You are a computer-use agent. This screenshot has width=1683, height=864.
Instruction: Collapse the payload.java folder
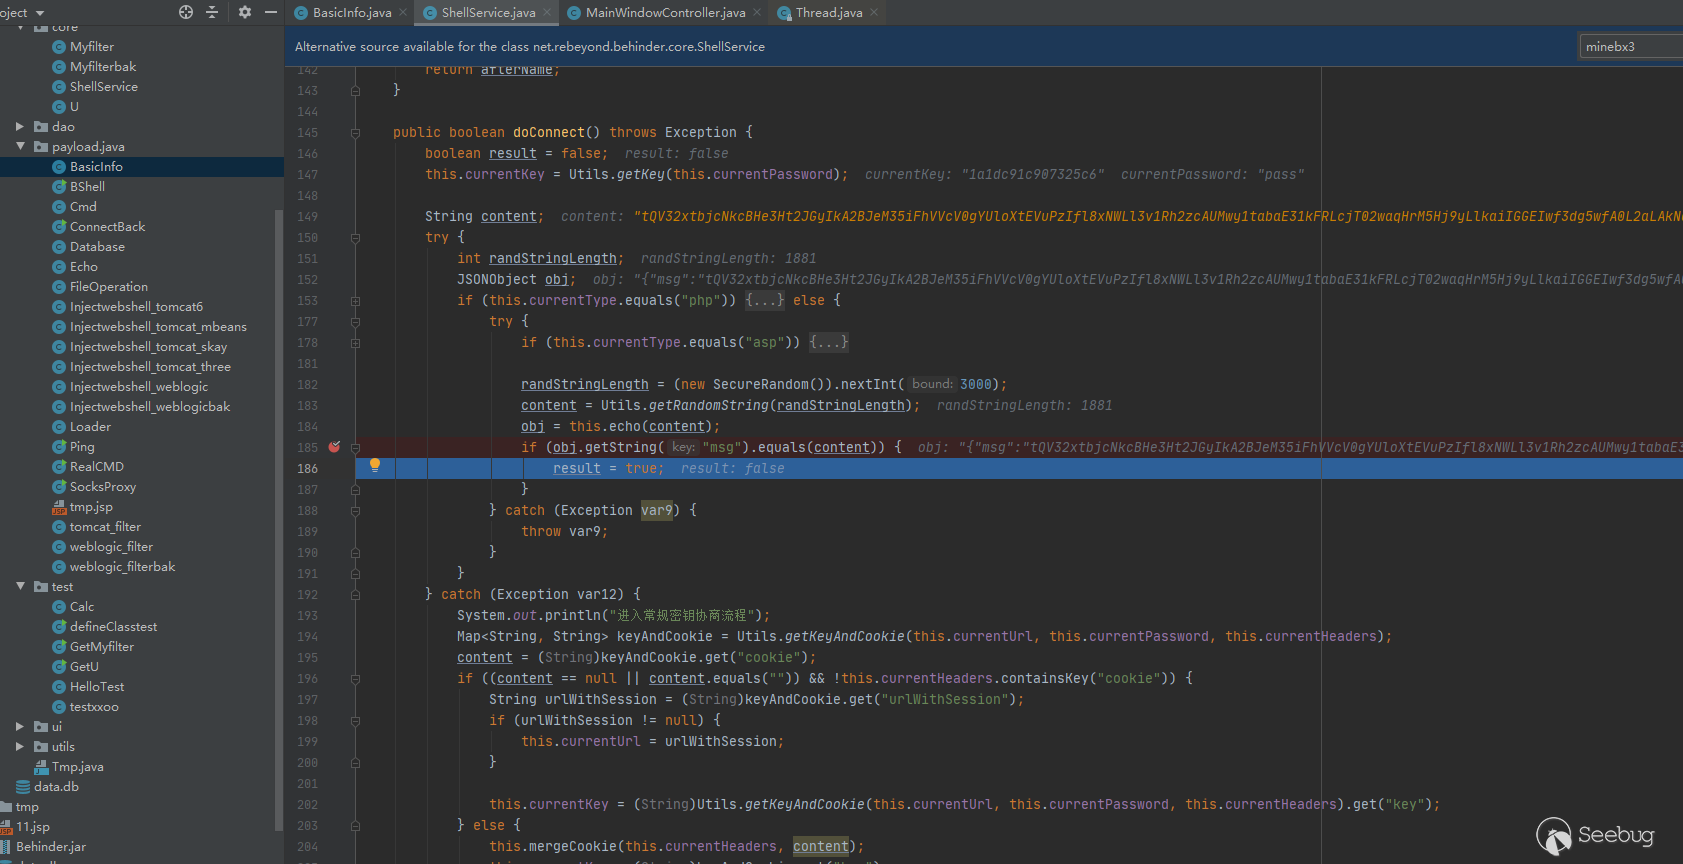(x=20, y=147)
